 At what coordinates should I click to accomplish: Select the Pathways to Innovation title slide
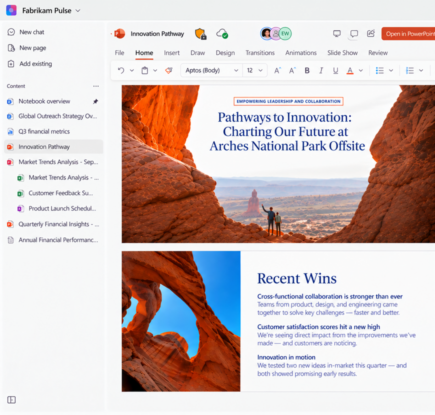[278, 164]
